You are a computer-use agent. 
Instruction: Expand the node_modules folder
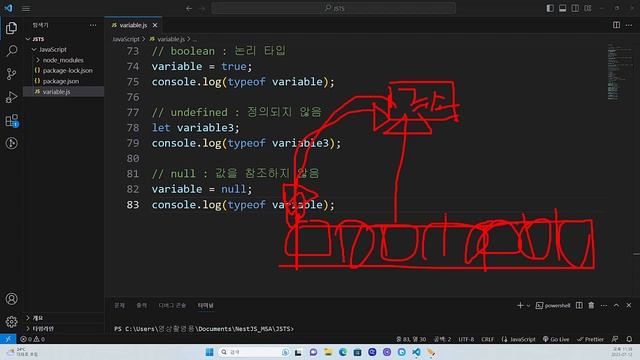pyautogui.click(x=63, y=60)
